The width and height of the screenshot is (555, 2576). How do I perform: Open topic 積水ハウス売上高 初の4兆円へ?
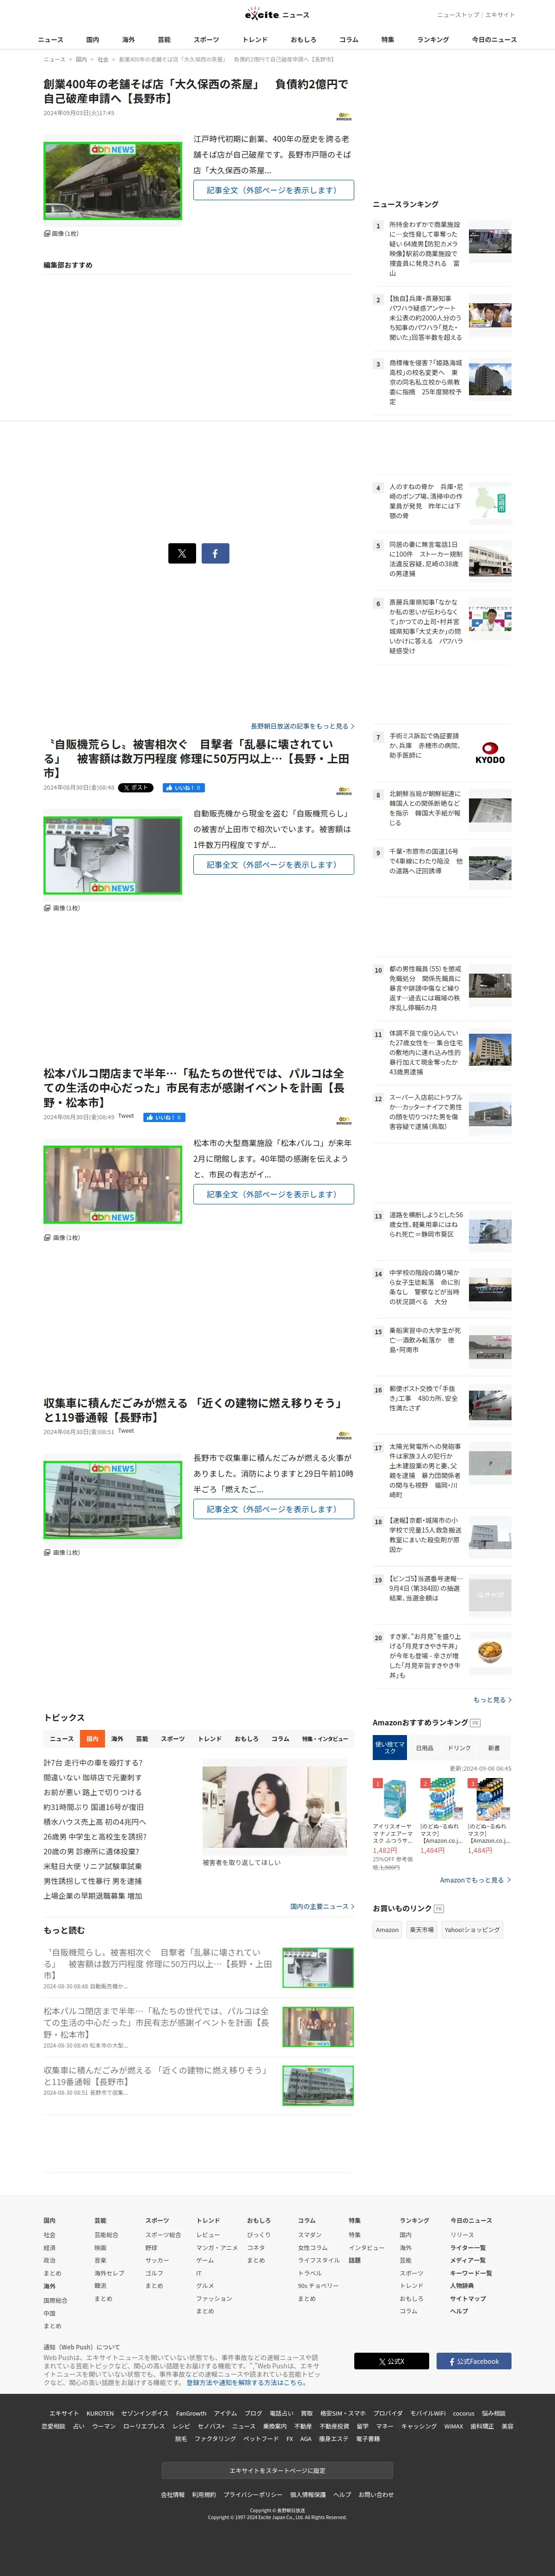(x=94, y=1822)
